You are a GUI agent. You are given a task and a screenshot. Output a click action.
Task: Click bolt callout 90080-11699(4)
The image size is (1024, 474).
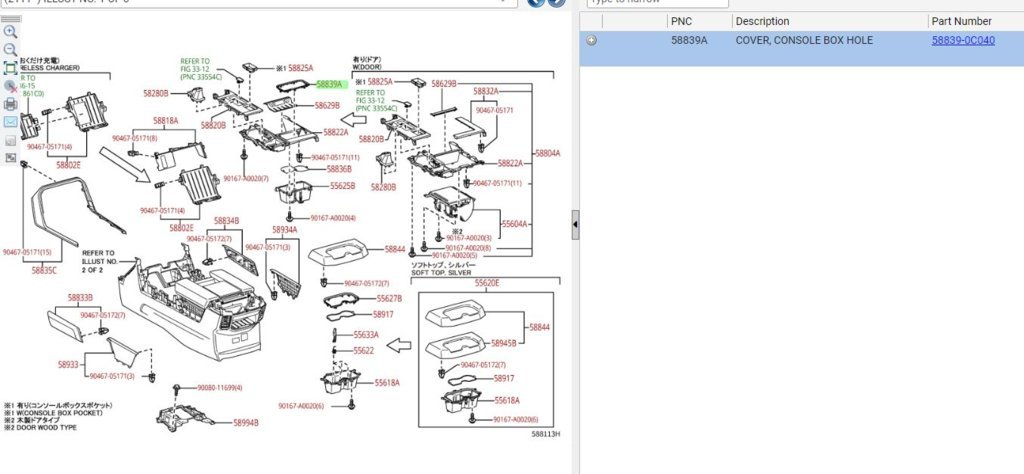220,388
